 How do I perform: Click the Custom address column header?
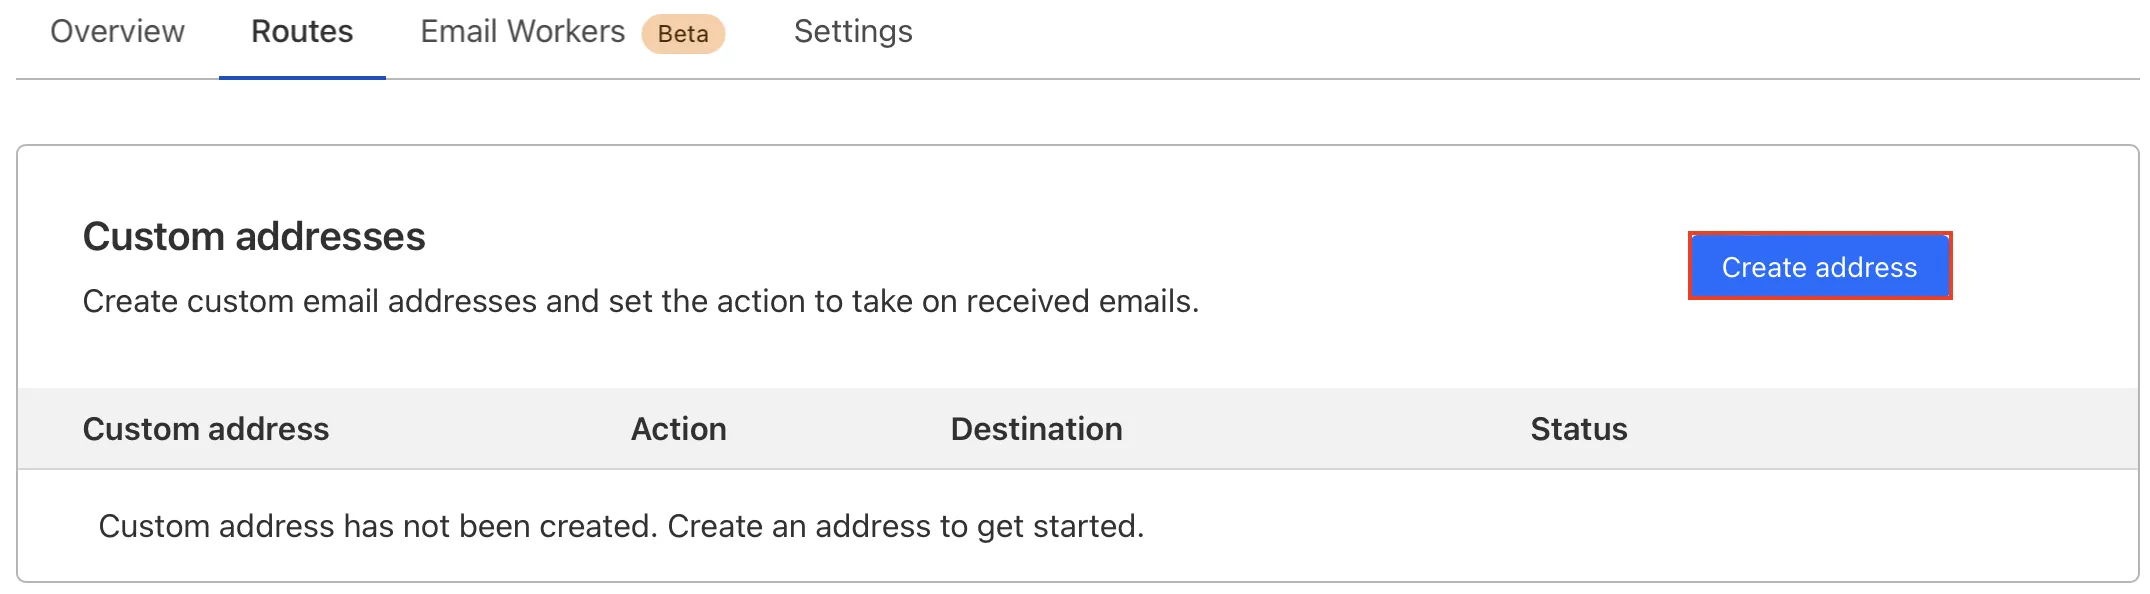click(206, 429)
